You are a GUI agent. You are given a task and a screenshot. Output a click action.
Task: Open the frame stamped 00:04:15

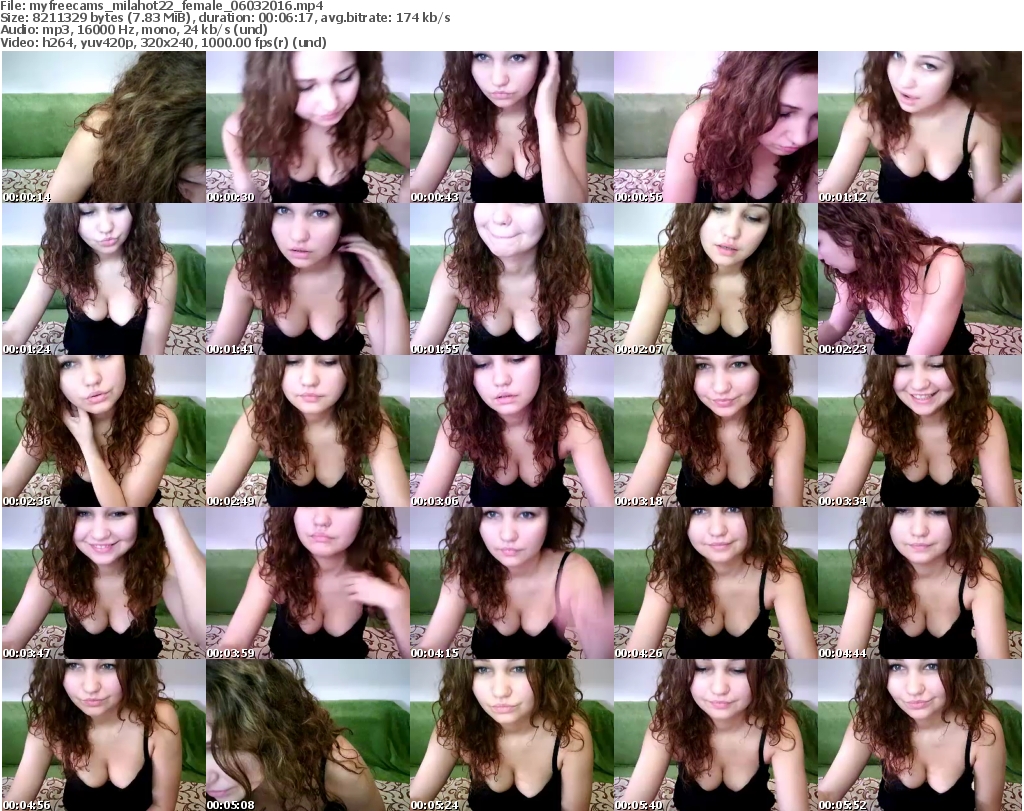click(511, 583)
